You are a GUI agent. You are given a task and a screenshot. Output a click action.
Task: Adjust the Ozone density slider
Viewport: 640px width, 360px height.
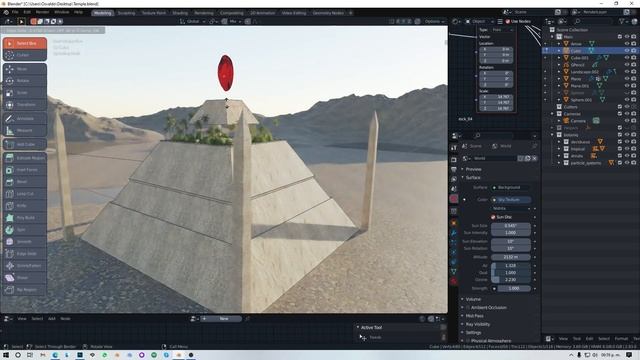point(511,280)
